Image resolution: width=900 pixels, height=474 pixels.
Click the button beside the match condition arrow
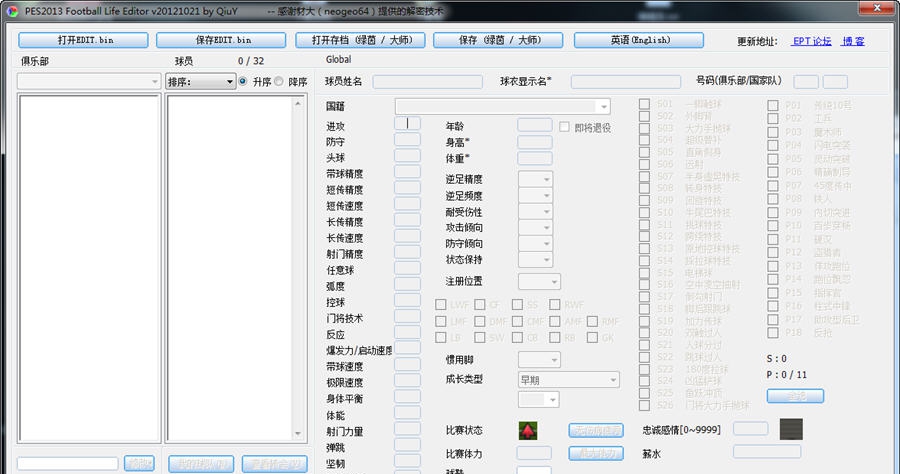pos(596,430)
